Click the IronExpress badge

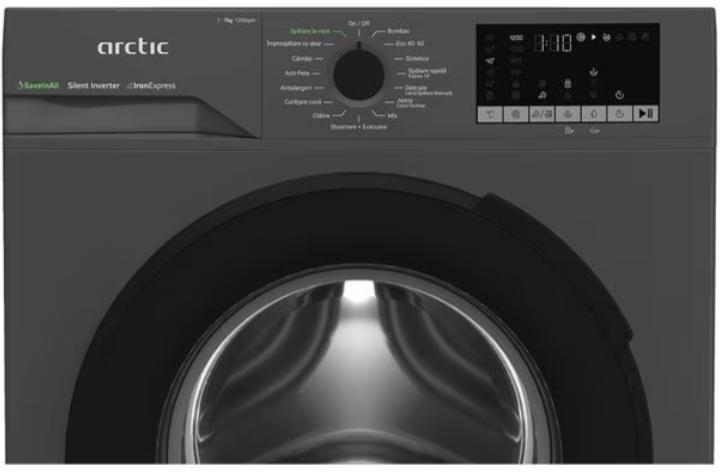tap(152, 85)
